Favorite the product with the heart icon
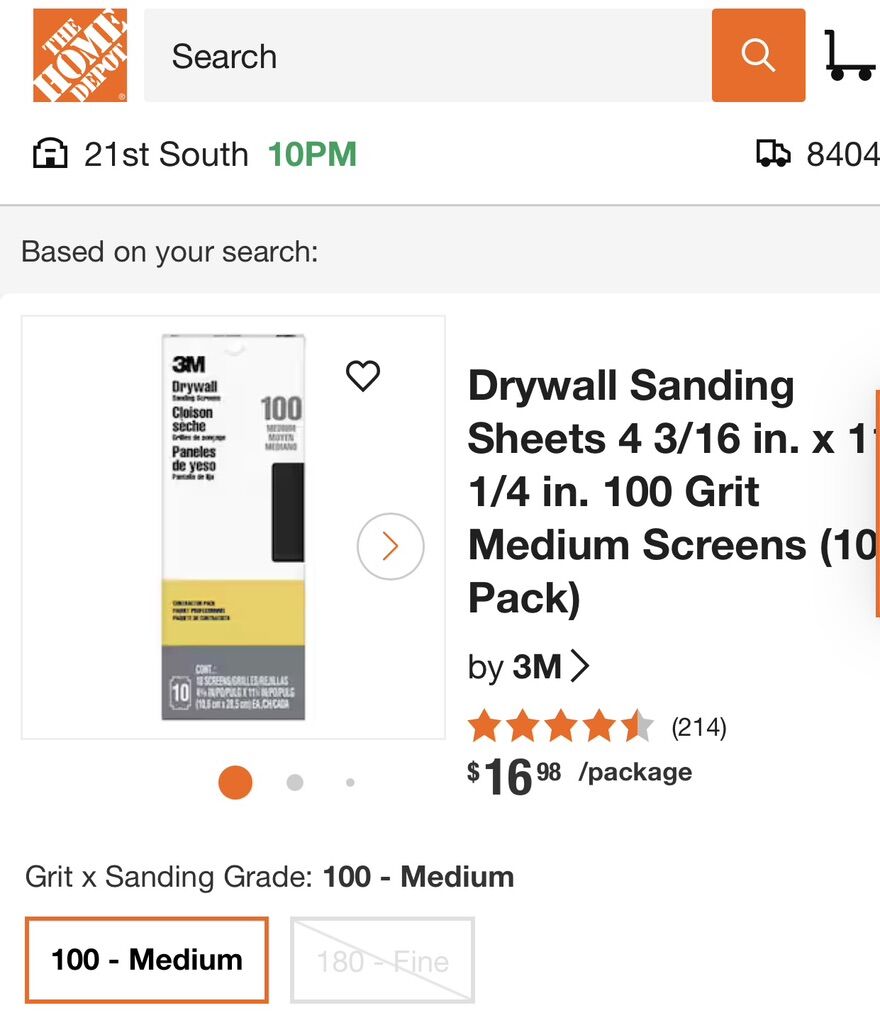 coord(363,376)
